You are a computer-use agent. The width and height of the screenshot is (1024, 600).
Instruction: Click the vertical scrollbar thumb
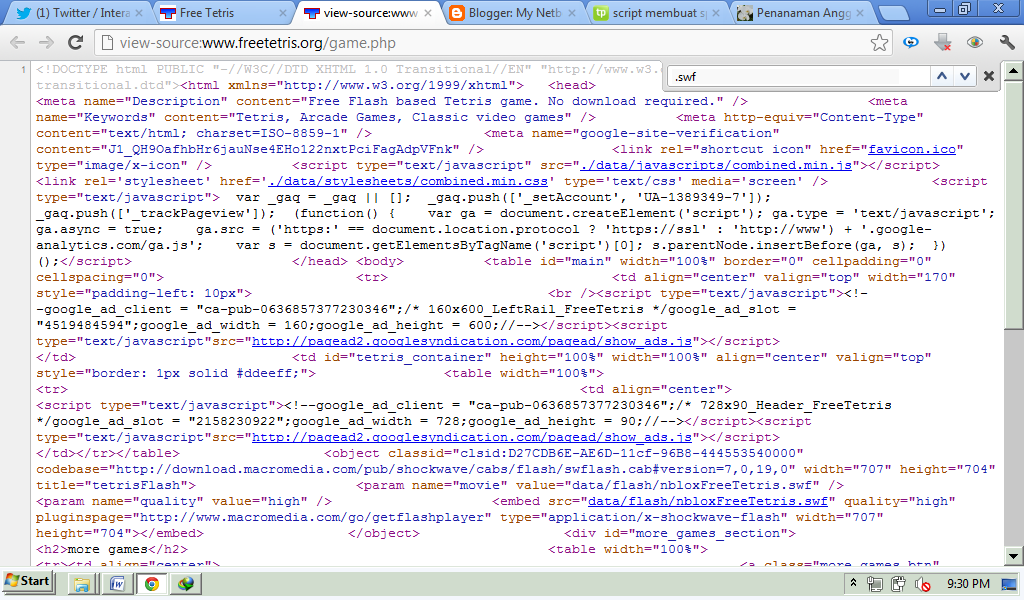[1013, 204]
